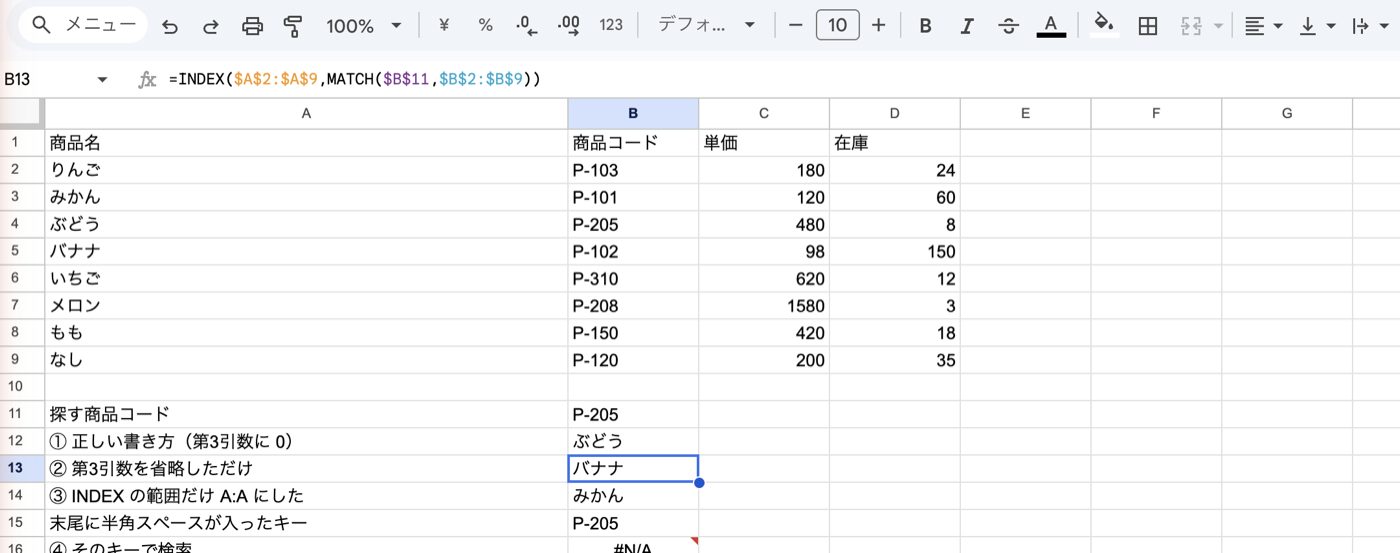Apply the ¥ currency format
The image size is (1400, 553).
444,25
